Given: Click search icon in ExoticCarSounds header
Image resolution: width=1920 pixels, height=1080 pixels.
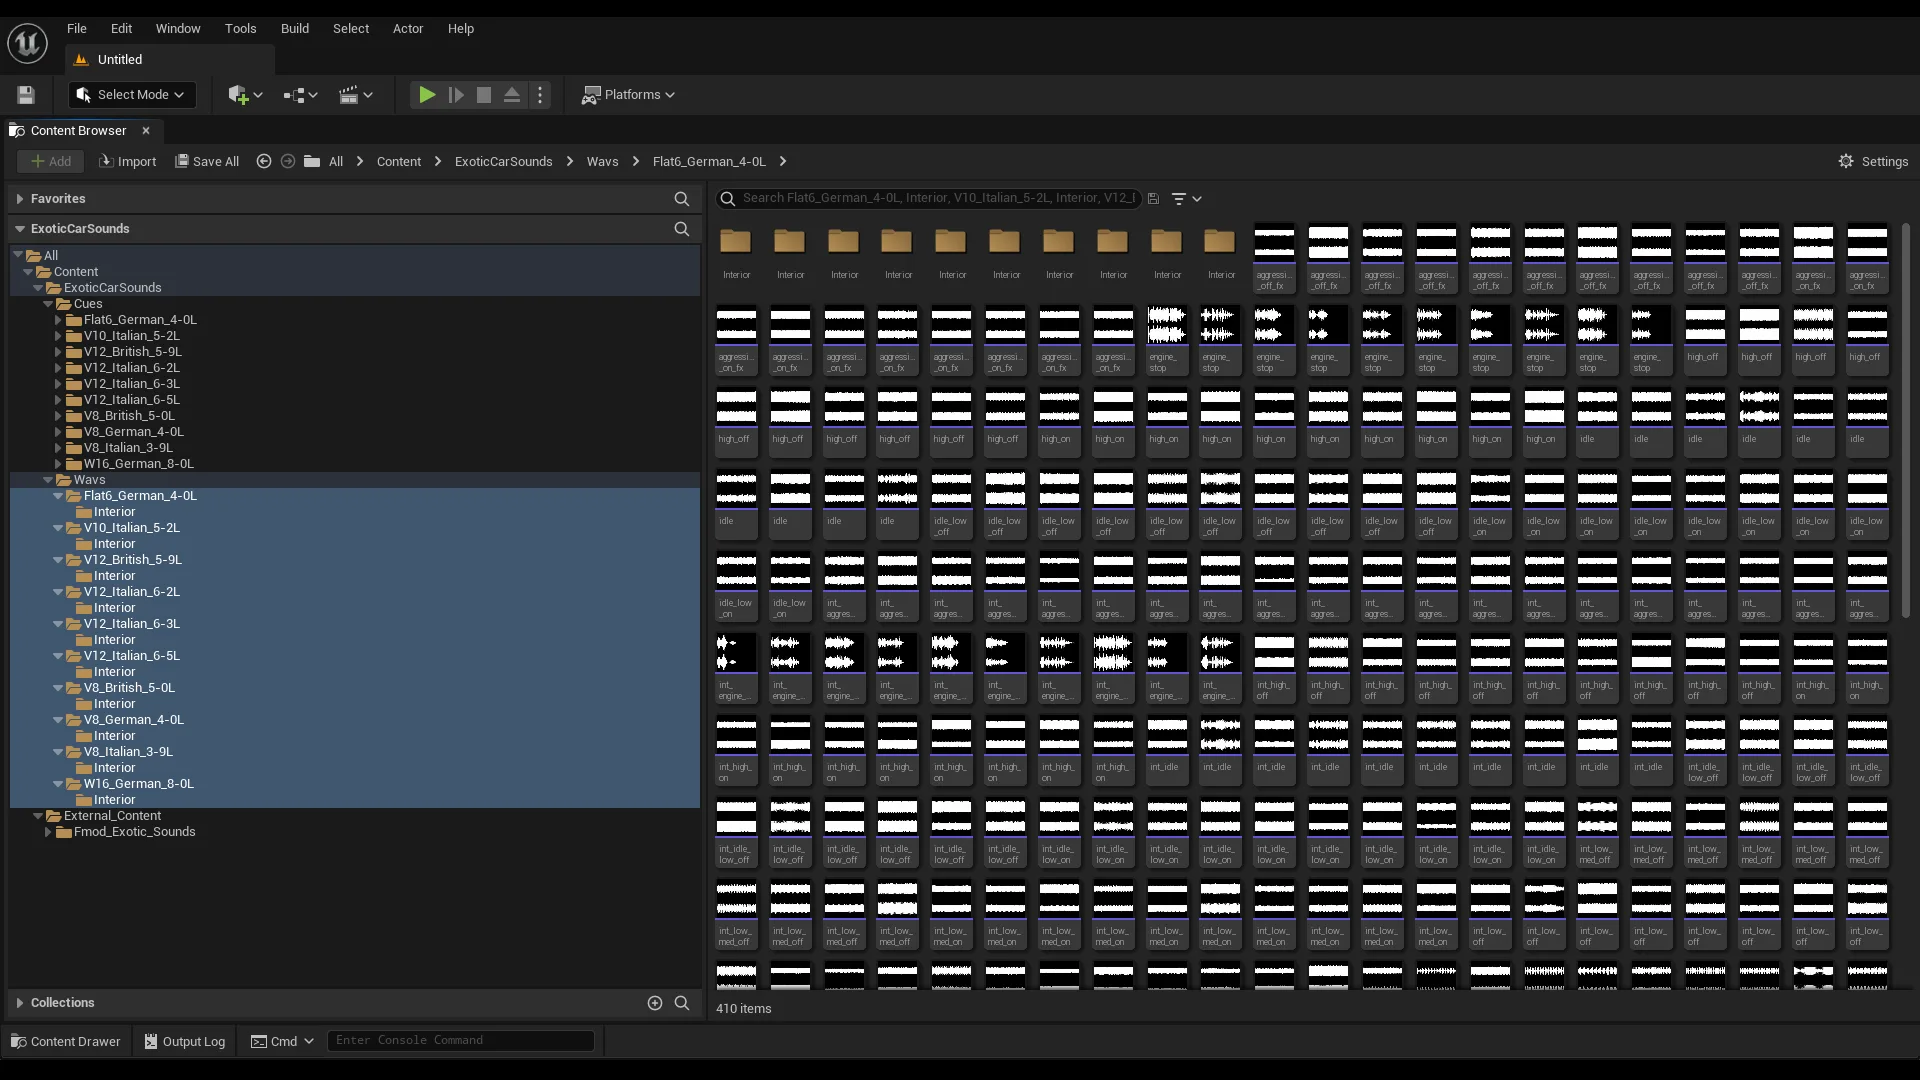Looking at the screenshot, I should [682, 229].
